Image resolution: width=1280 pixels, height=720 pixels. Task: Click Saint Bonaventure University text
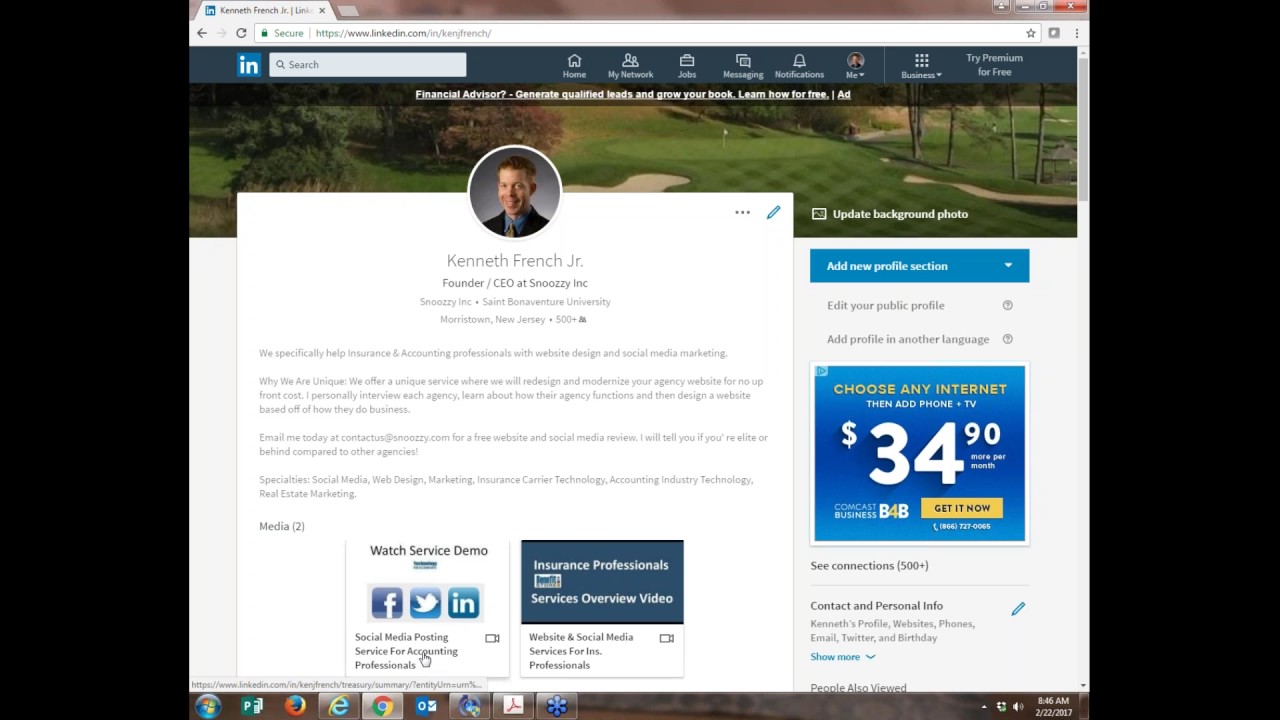click(546, 302)
